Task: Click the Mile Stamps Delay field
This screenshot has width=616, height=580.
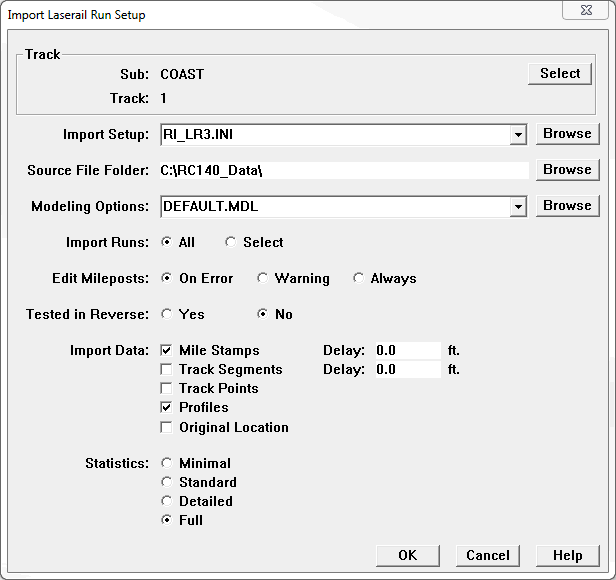Action: [406, 351]
